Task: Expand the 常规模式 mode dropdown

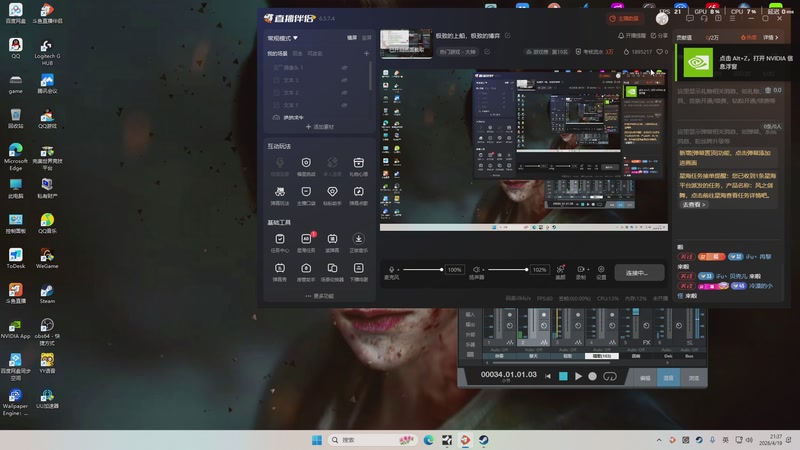Action: pyautogui.click(x=283, y=38)
